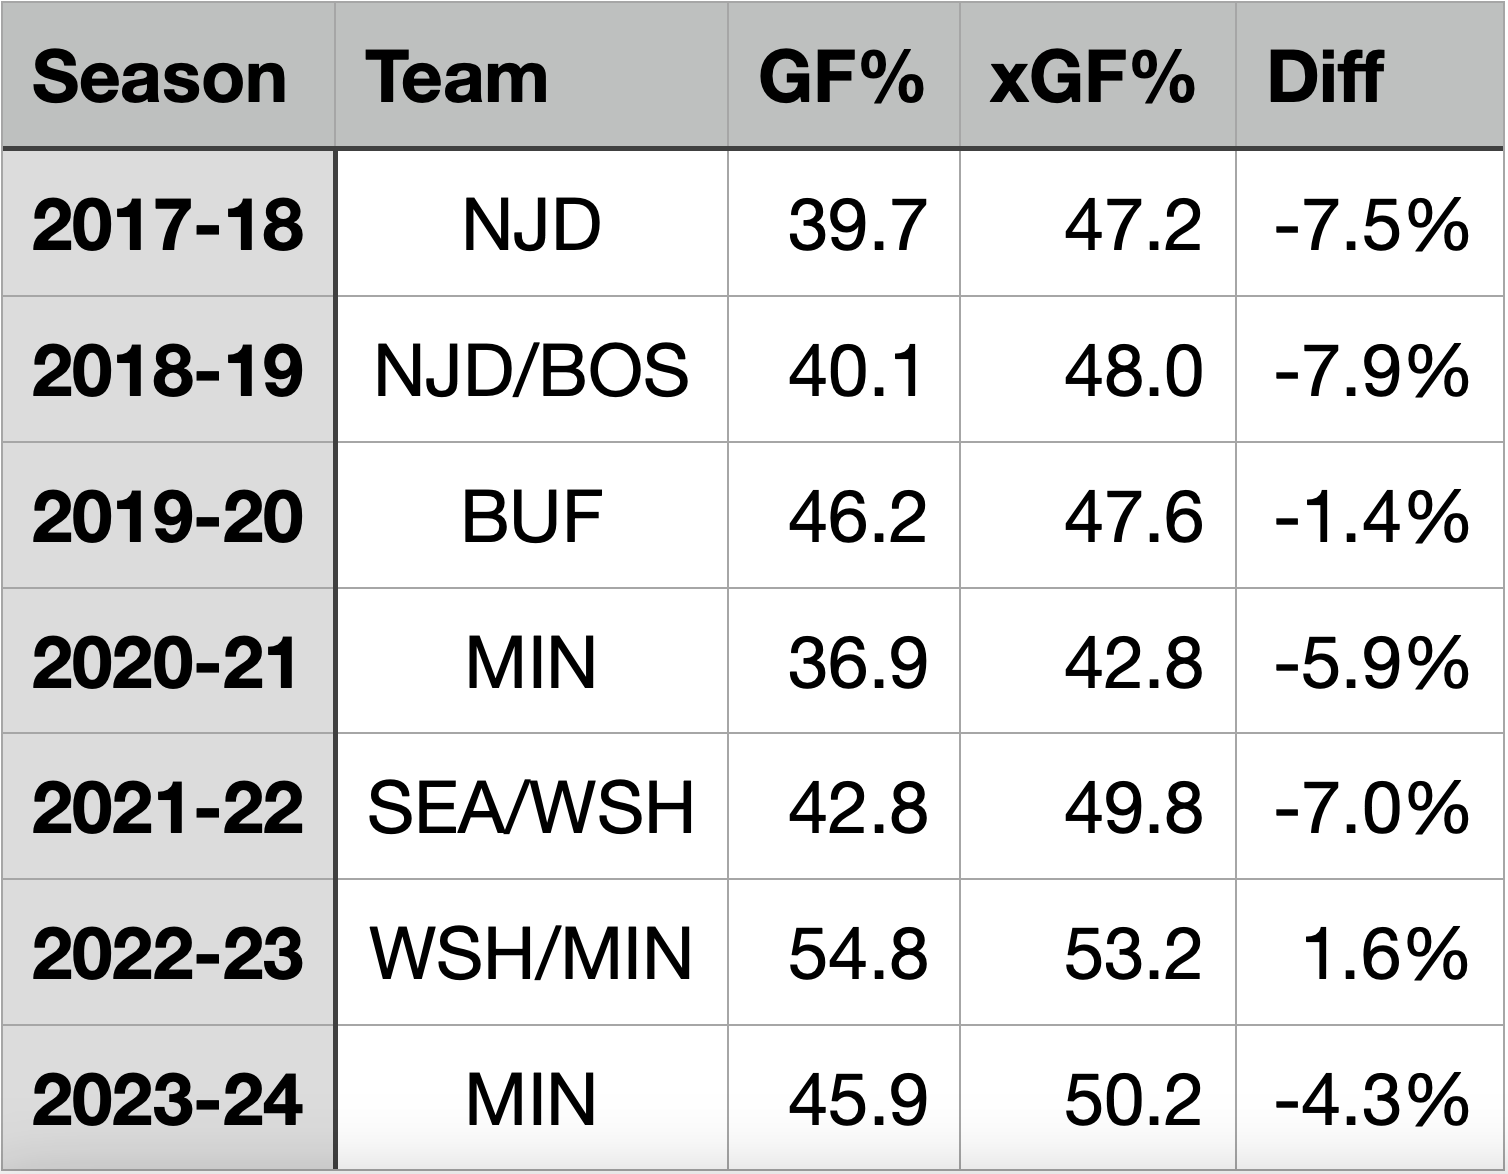1508x1174 pixels.
Task: Click the 36.9 GF% cell
Action: (857, 662)
